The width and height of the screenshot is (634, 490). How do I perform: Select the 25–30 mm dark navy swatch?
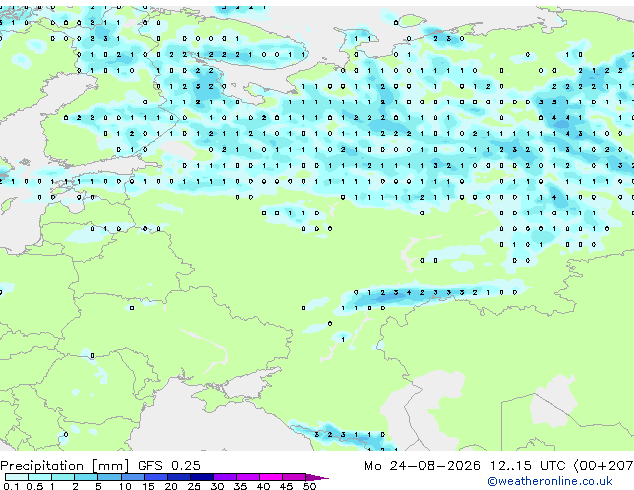[201, 477]
